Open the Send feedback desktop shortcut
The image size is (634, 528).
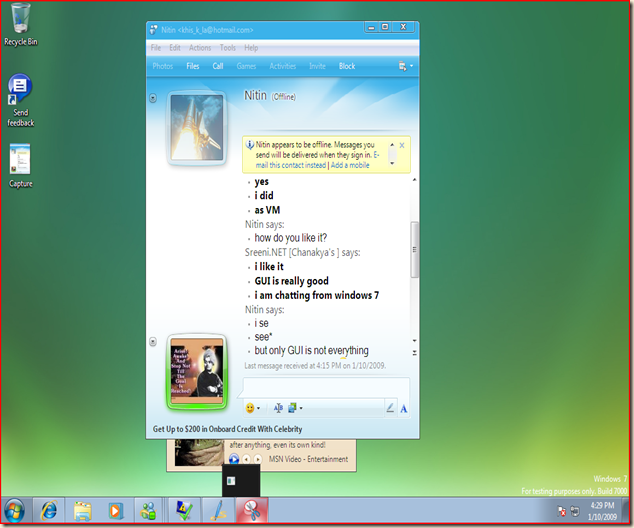(20, 100)
